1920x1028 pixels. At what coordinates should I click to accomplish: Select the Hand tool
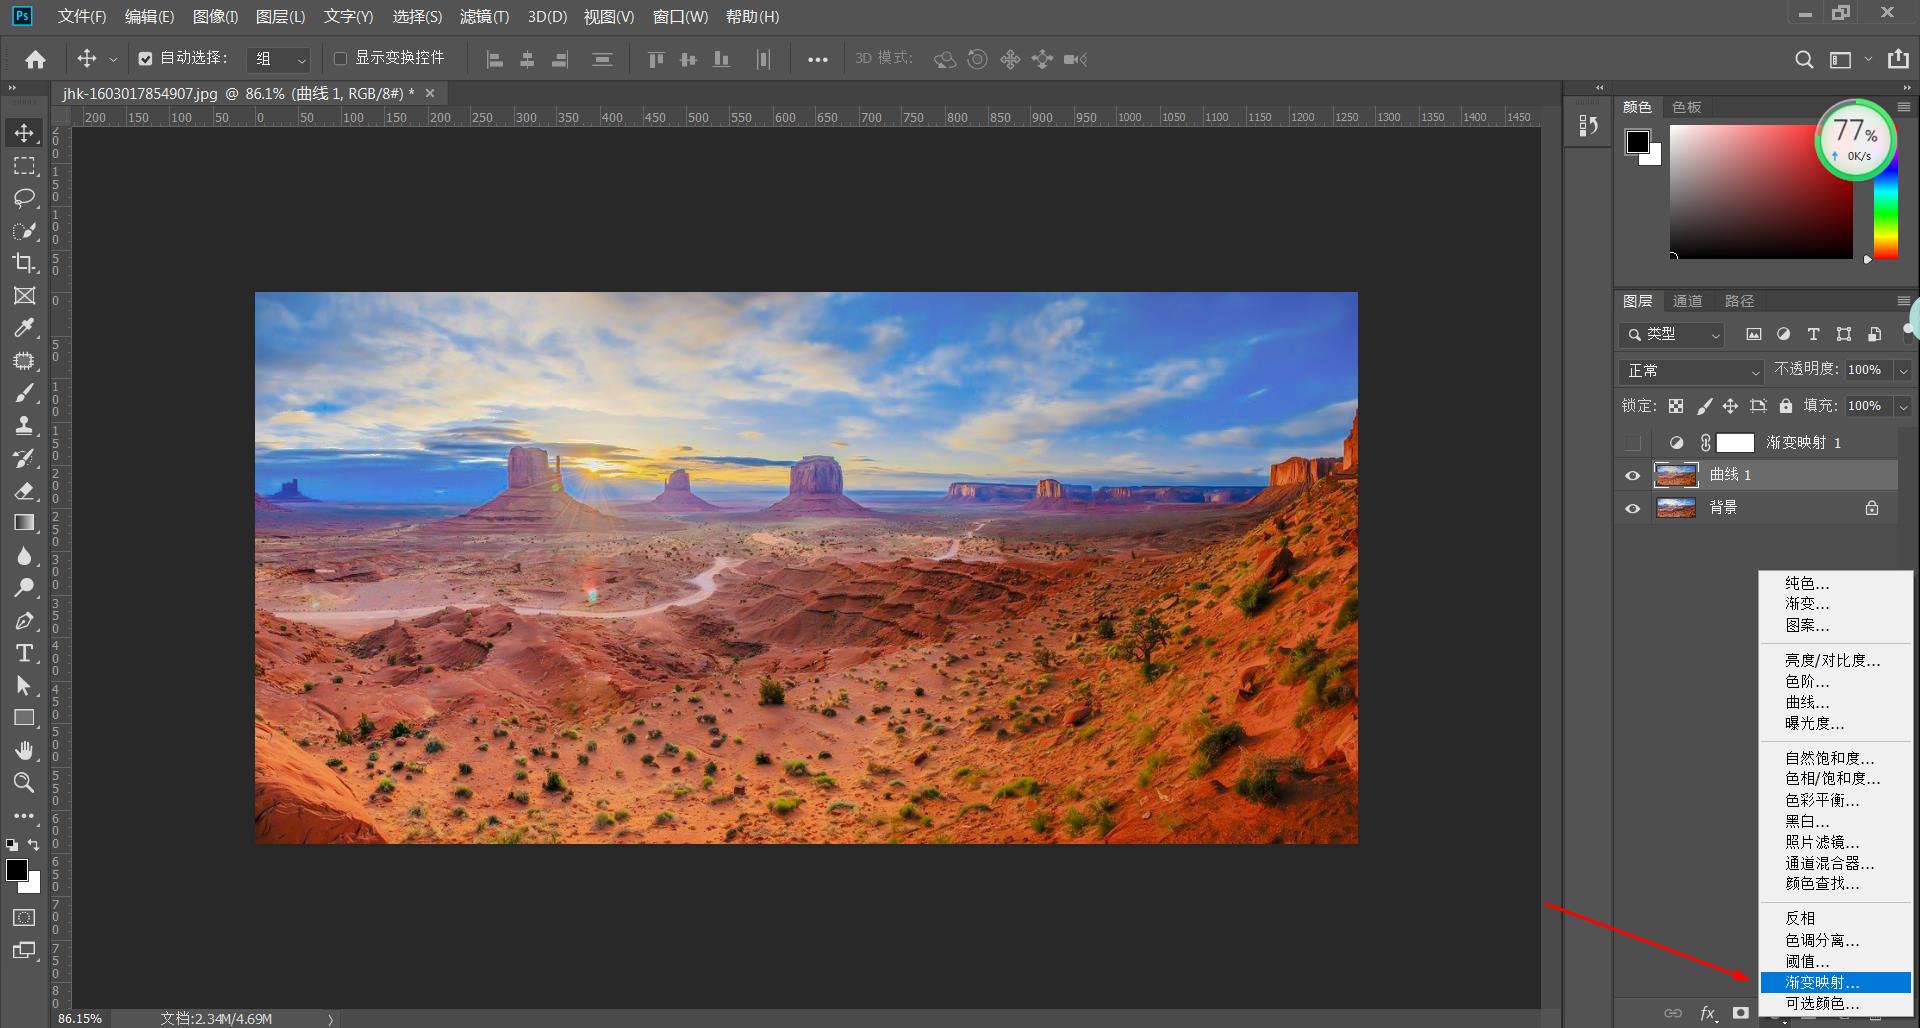24,750
